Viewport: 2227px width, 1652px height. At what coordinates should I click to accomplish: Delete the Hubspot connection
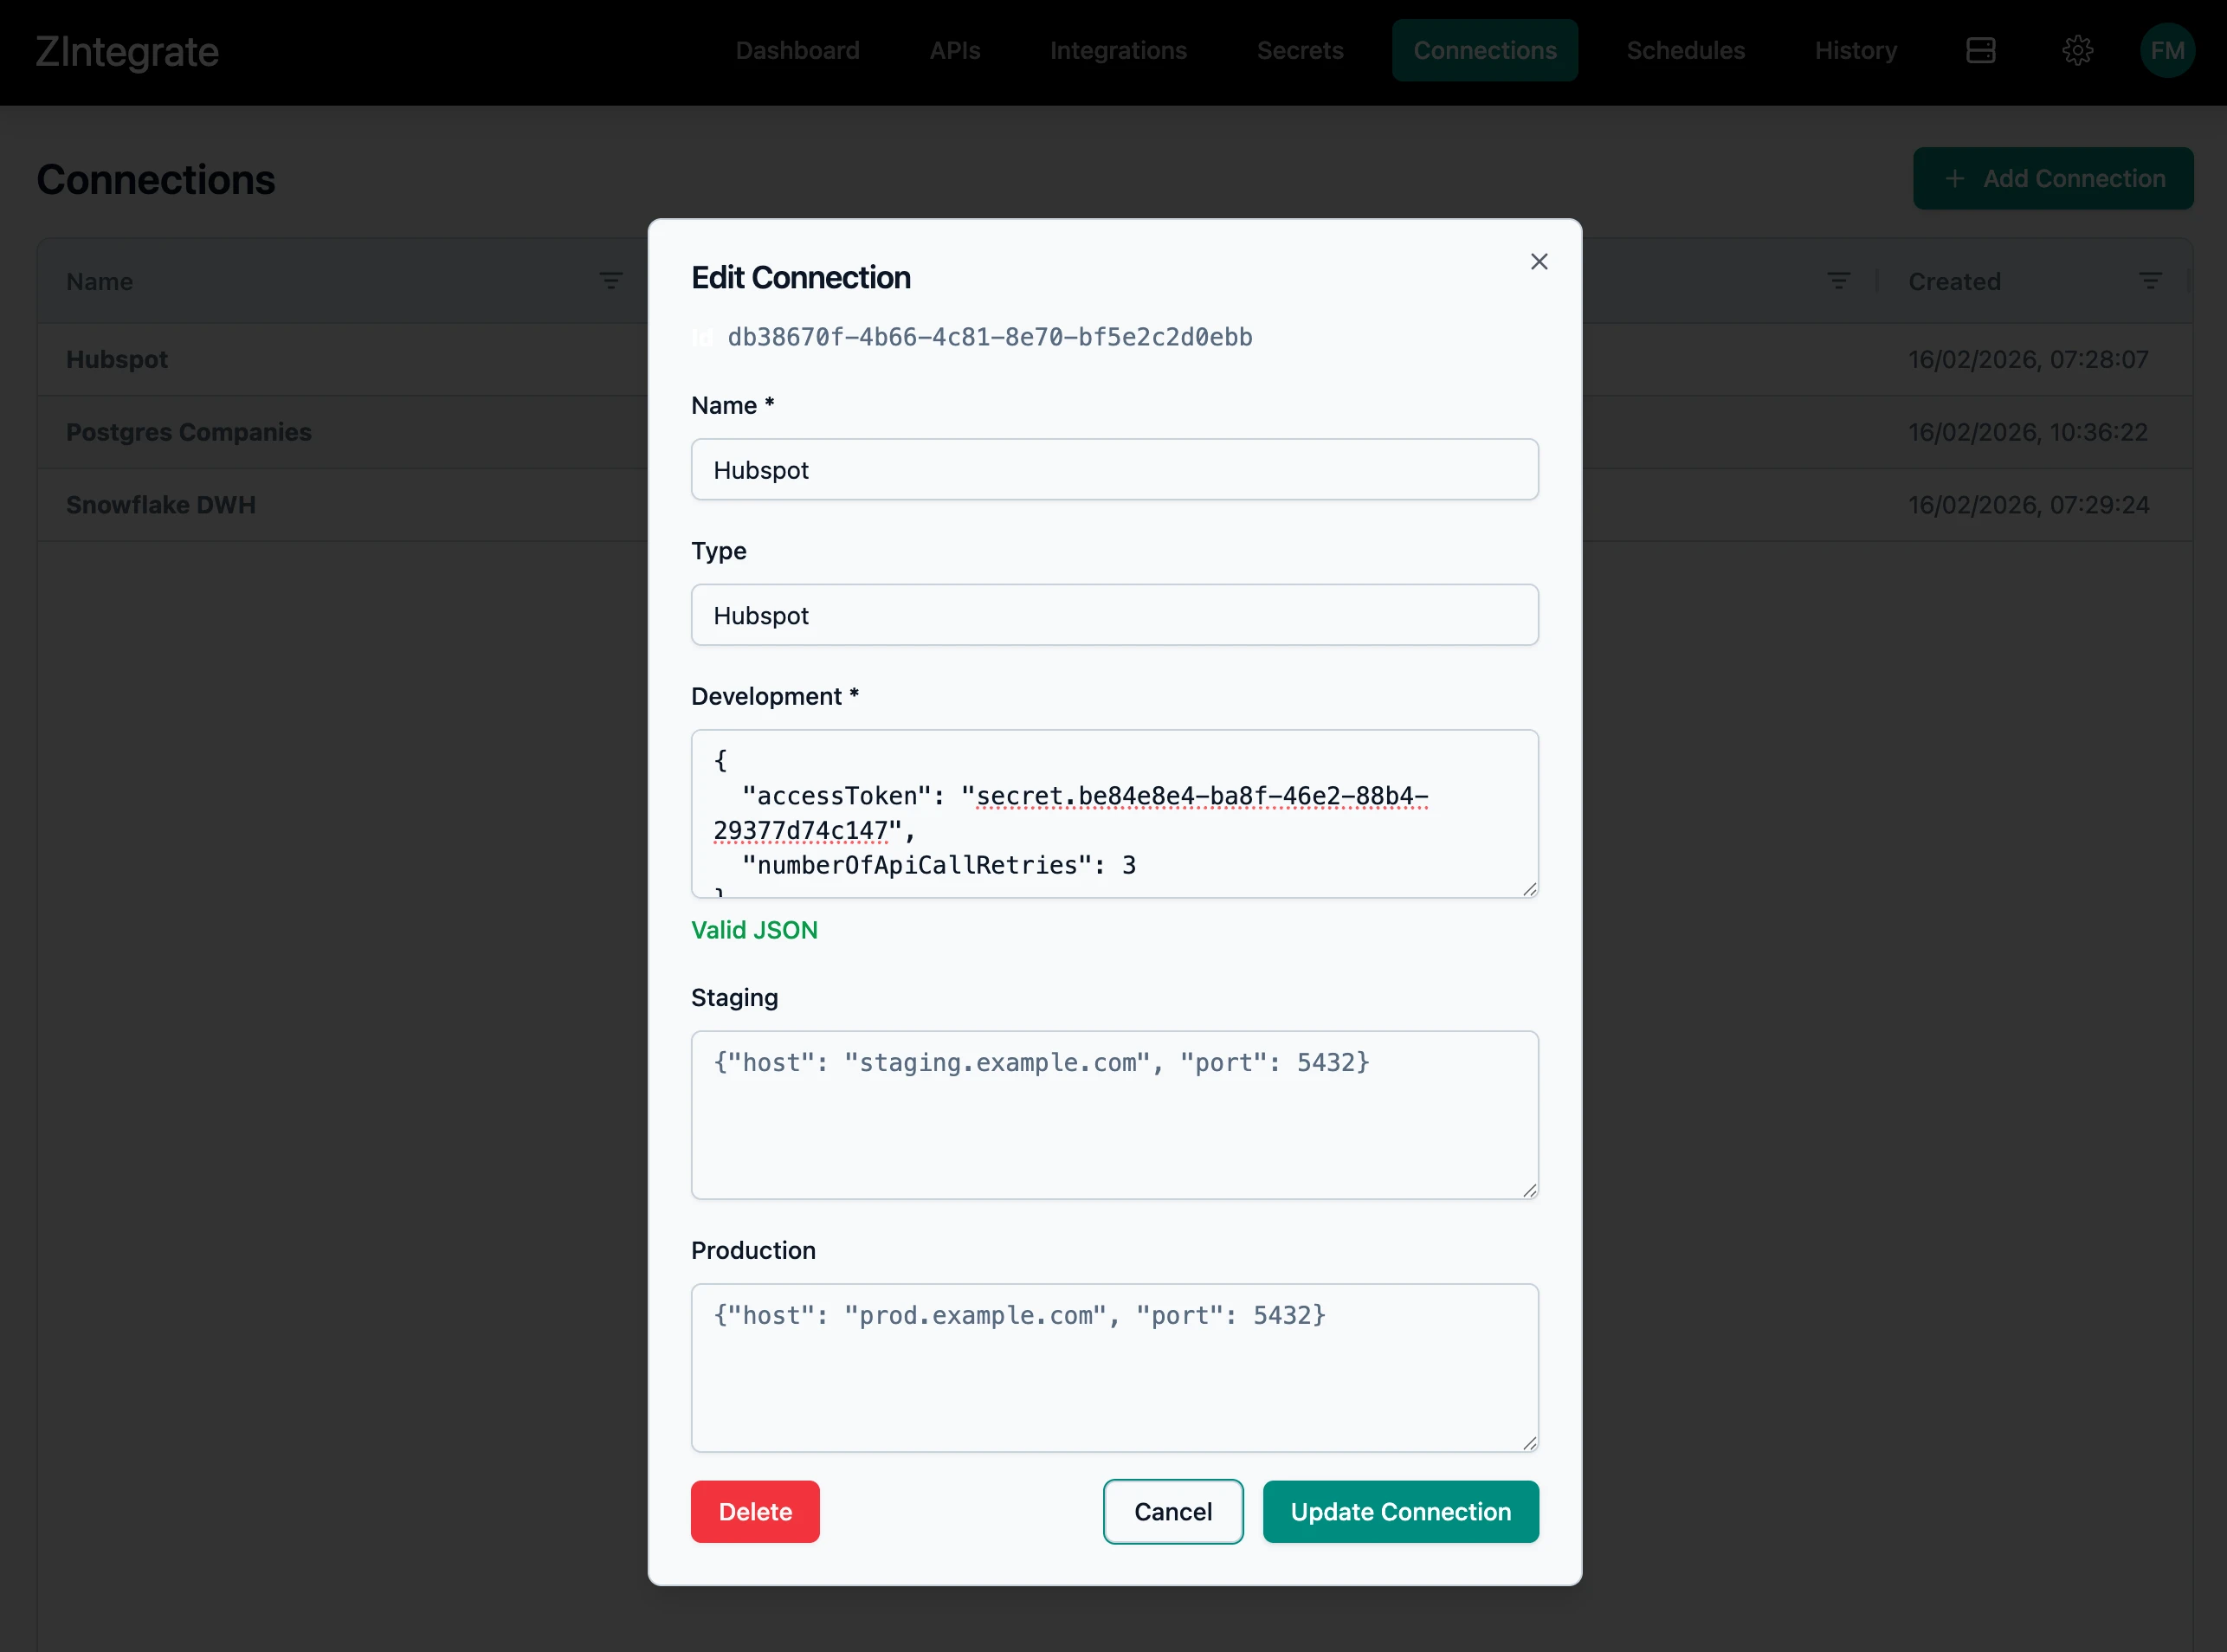click(x=755, y=1512)
